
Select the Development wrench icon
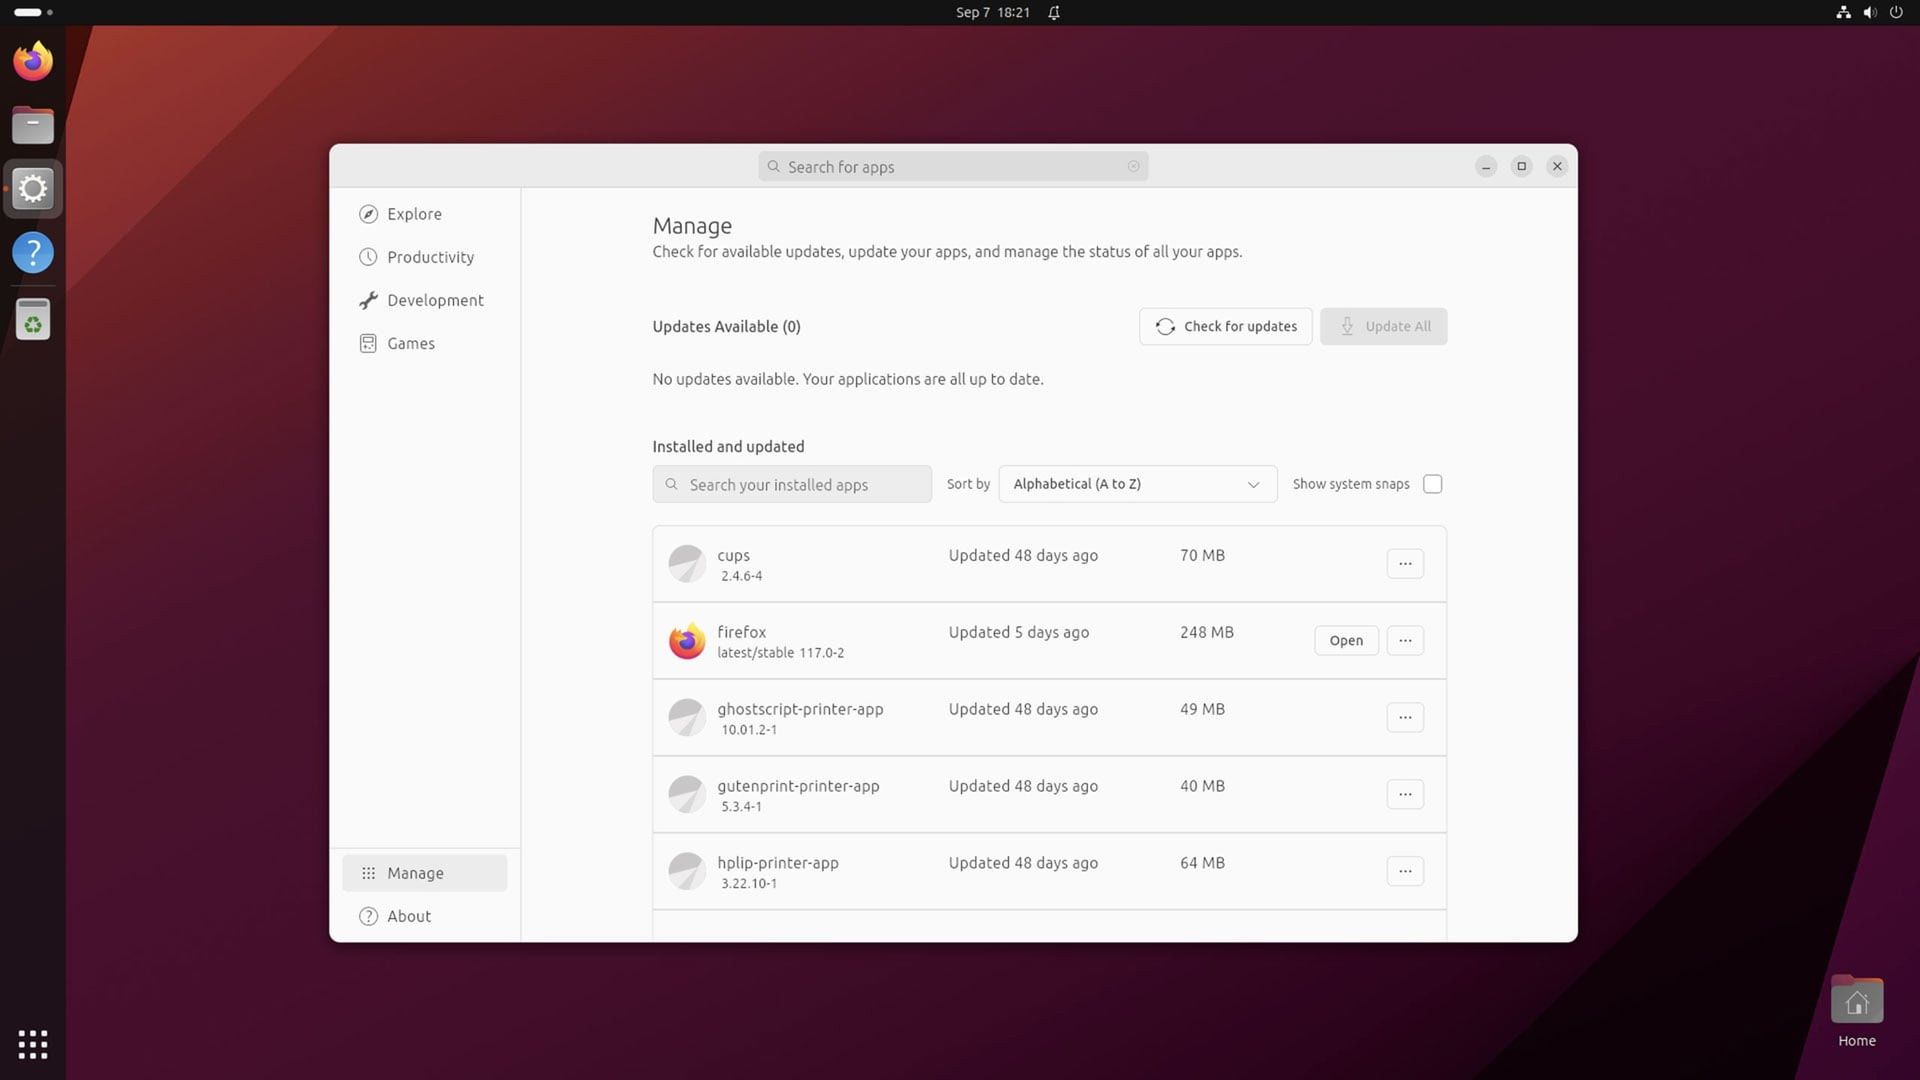(x=368, y=299)
